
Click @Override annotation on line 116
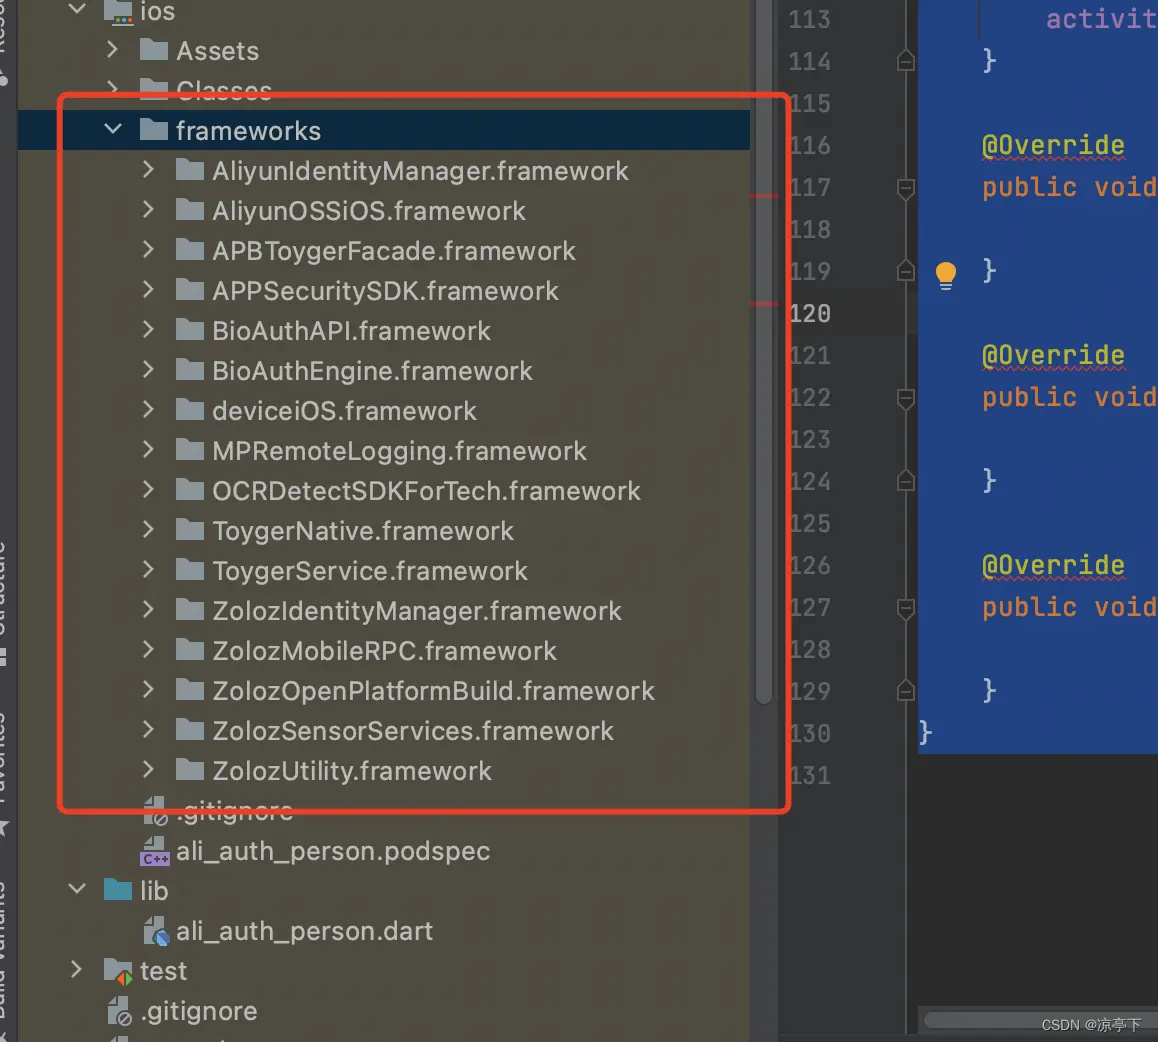tap(1053, 145)
